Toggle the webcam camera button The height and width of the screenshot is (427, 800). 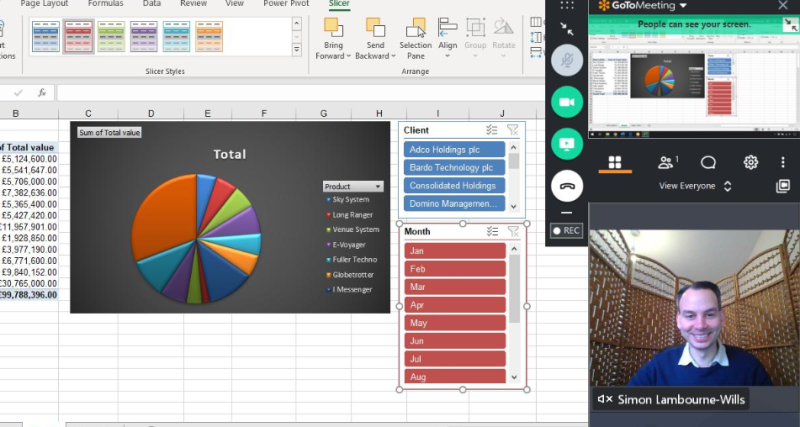[566, 101]
